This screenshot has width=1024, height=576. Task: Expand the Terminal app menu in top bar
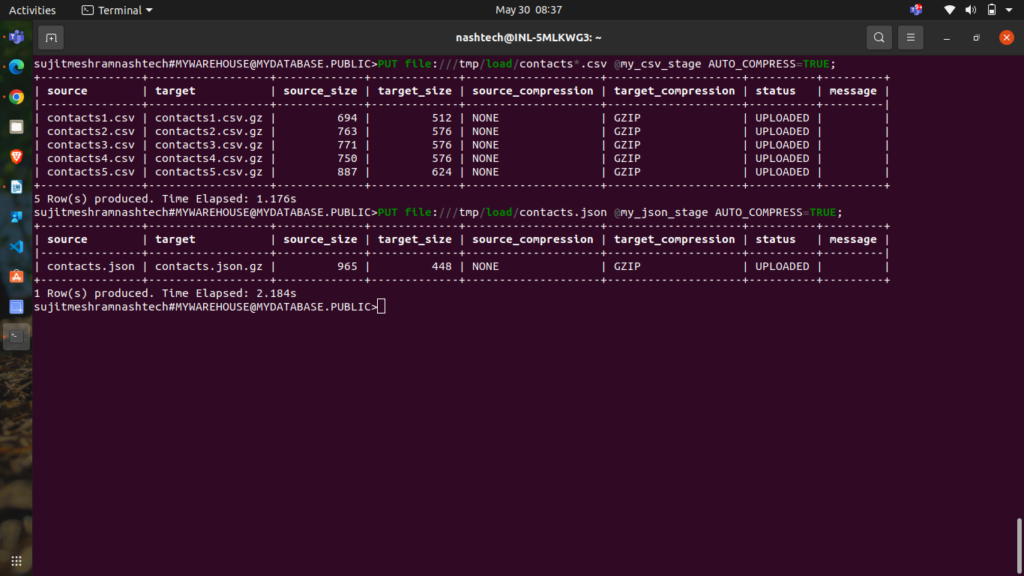pos(117,10)
